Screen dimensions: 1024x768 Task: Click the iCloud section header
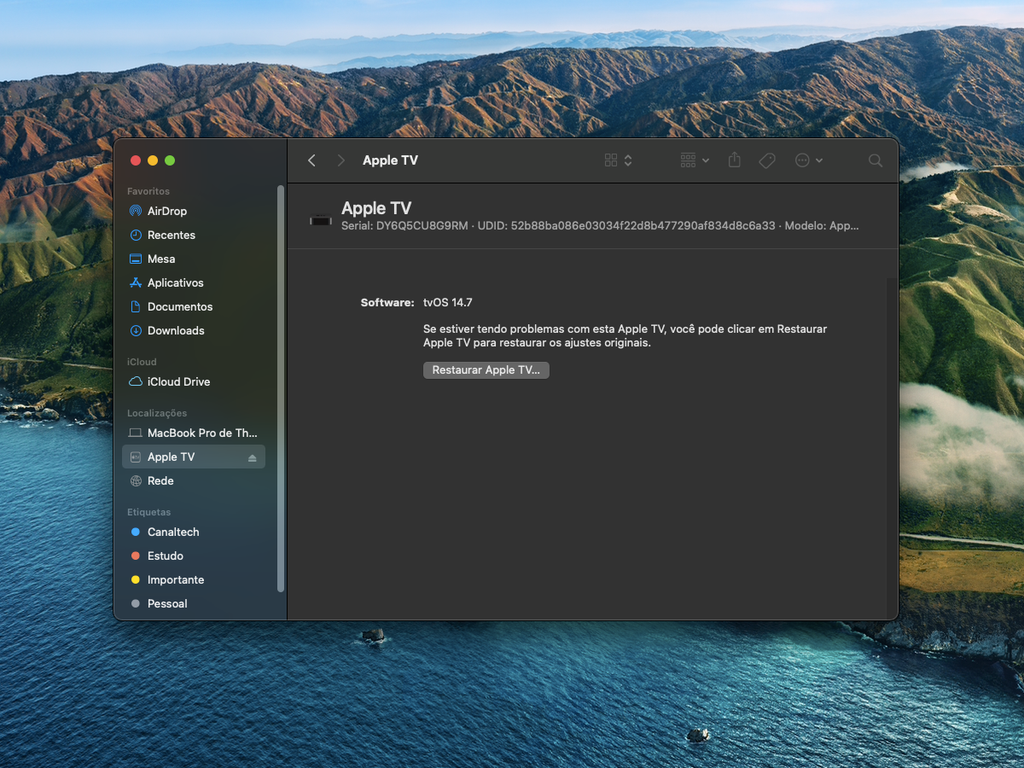pos(142,362)
